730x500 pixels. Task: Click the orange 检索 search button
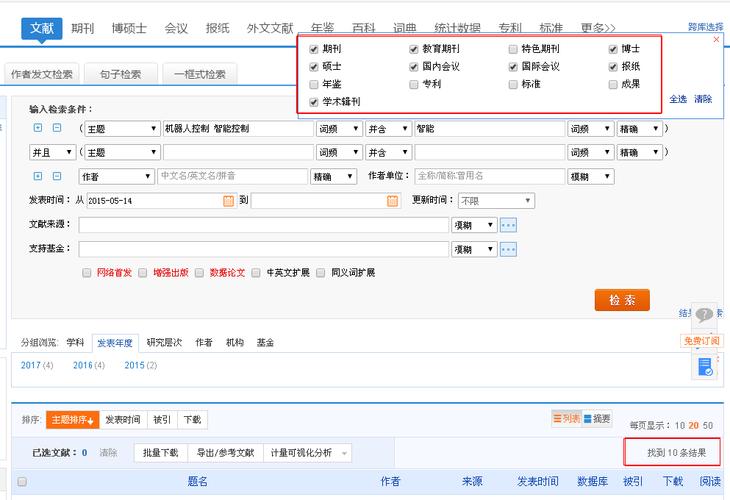click(x=622, y=300)
